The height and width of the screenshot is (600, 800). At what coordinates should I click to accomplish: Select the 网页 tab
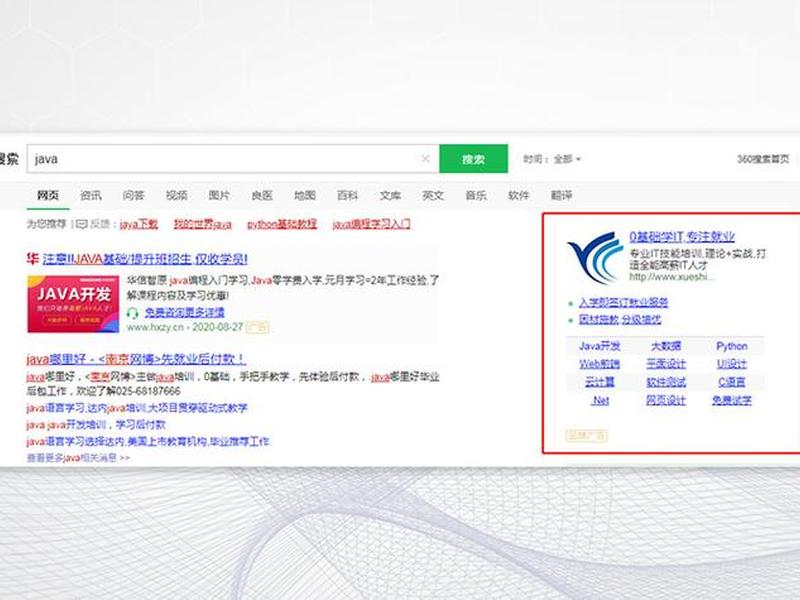click(48, 195)
